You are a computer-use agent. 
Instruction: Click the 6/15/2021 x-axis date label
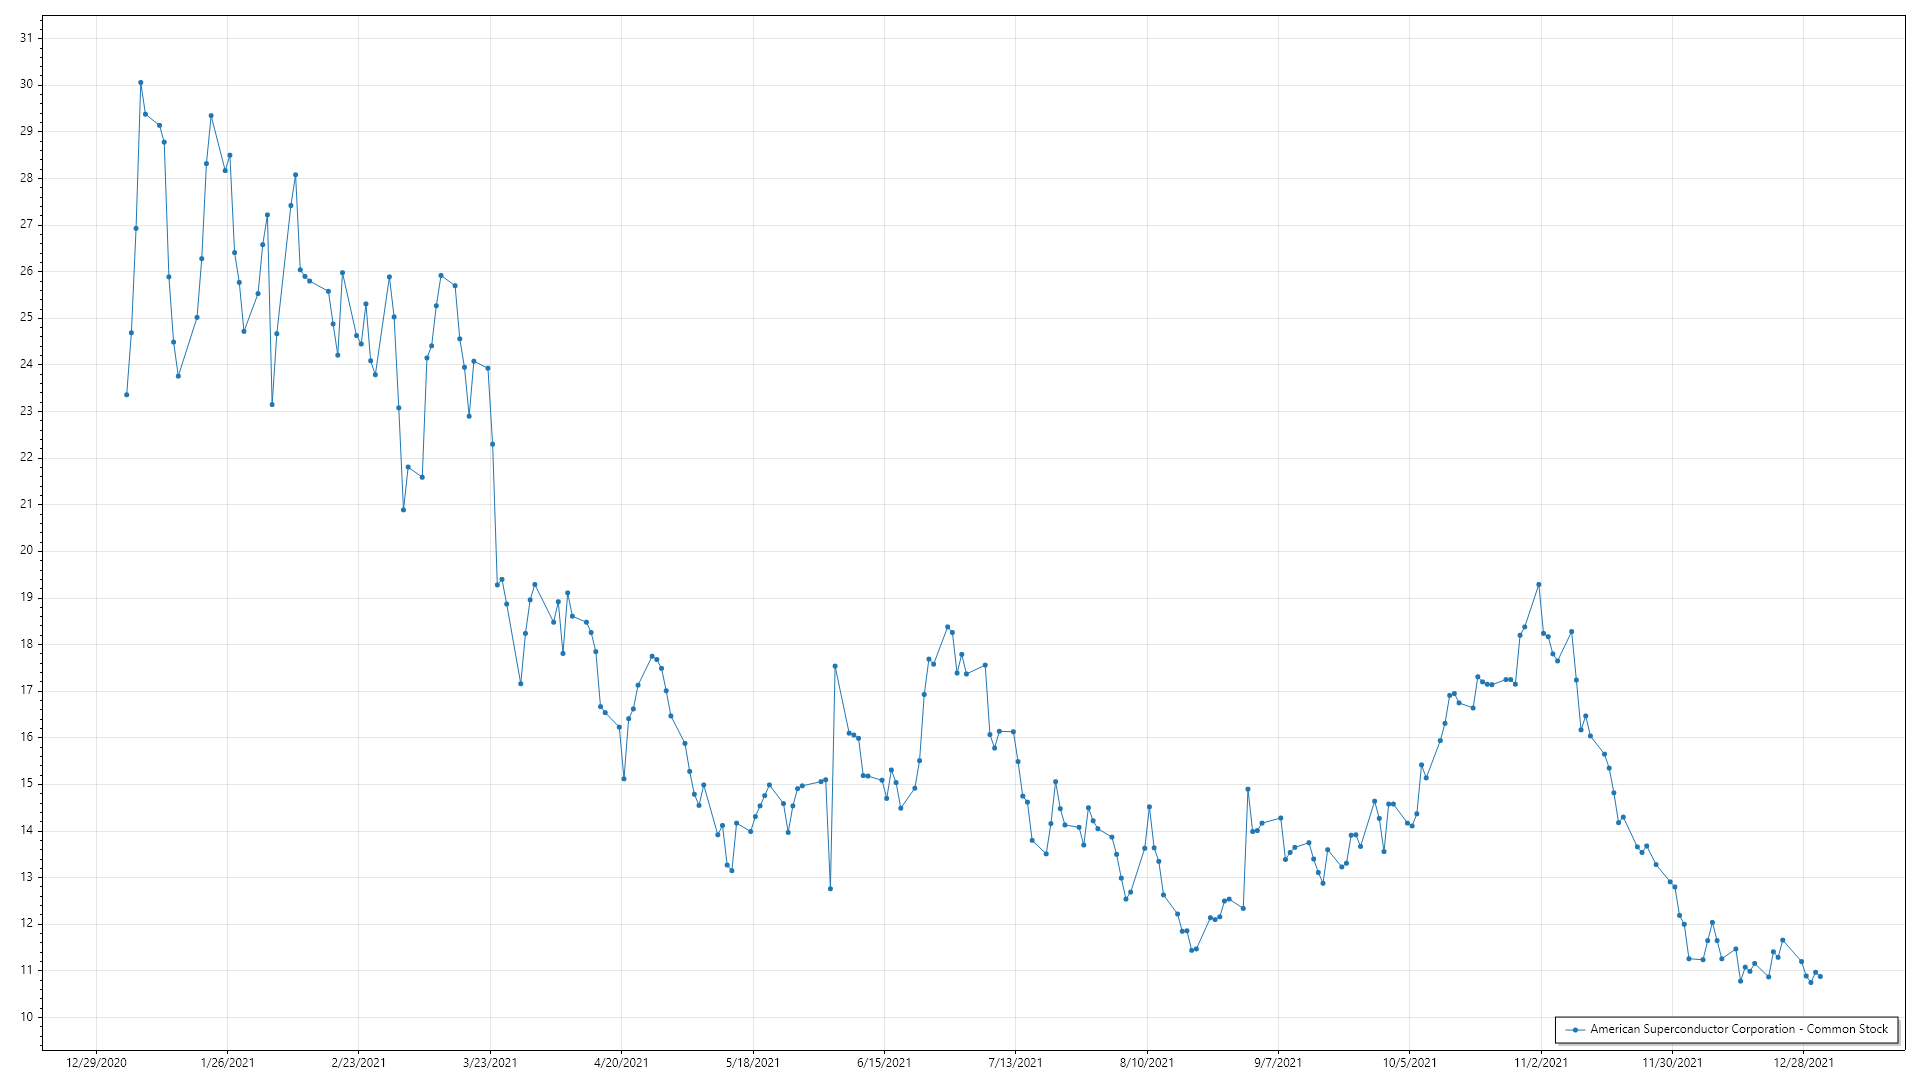884,1063
